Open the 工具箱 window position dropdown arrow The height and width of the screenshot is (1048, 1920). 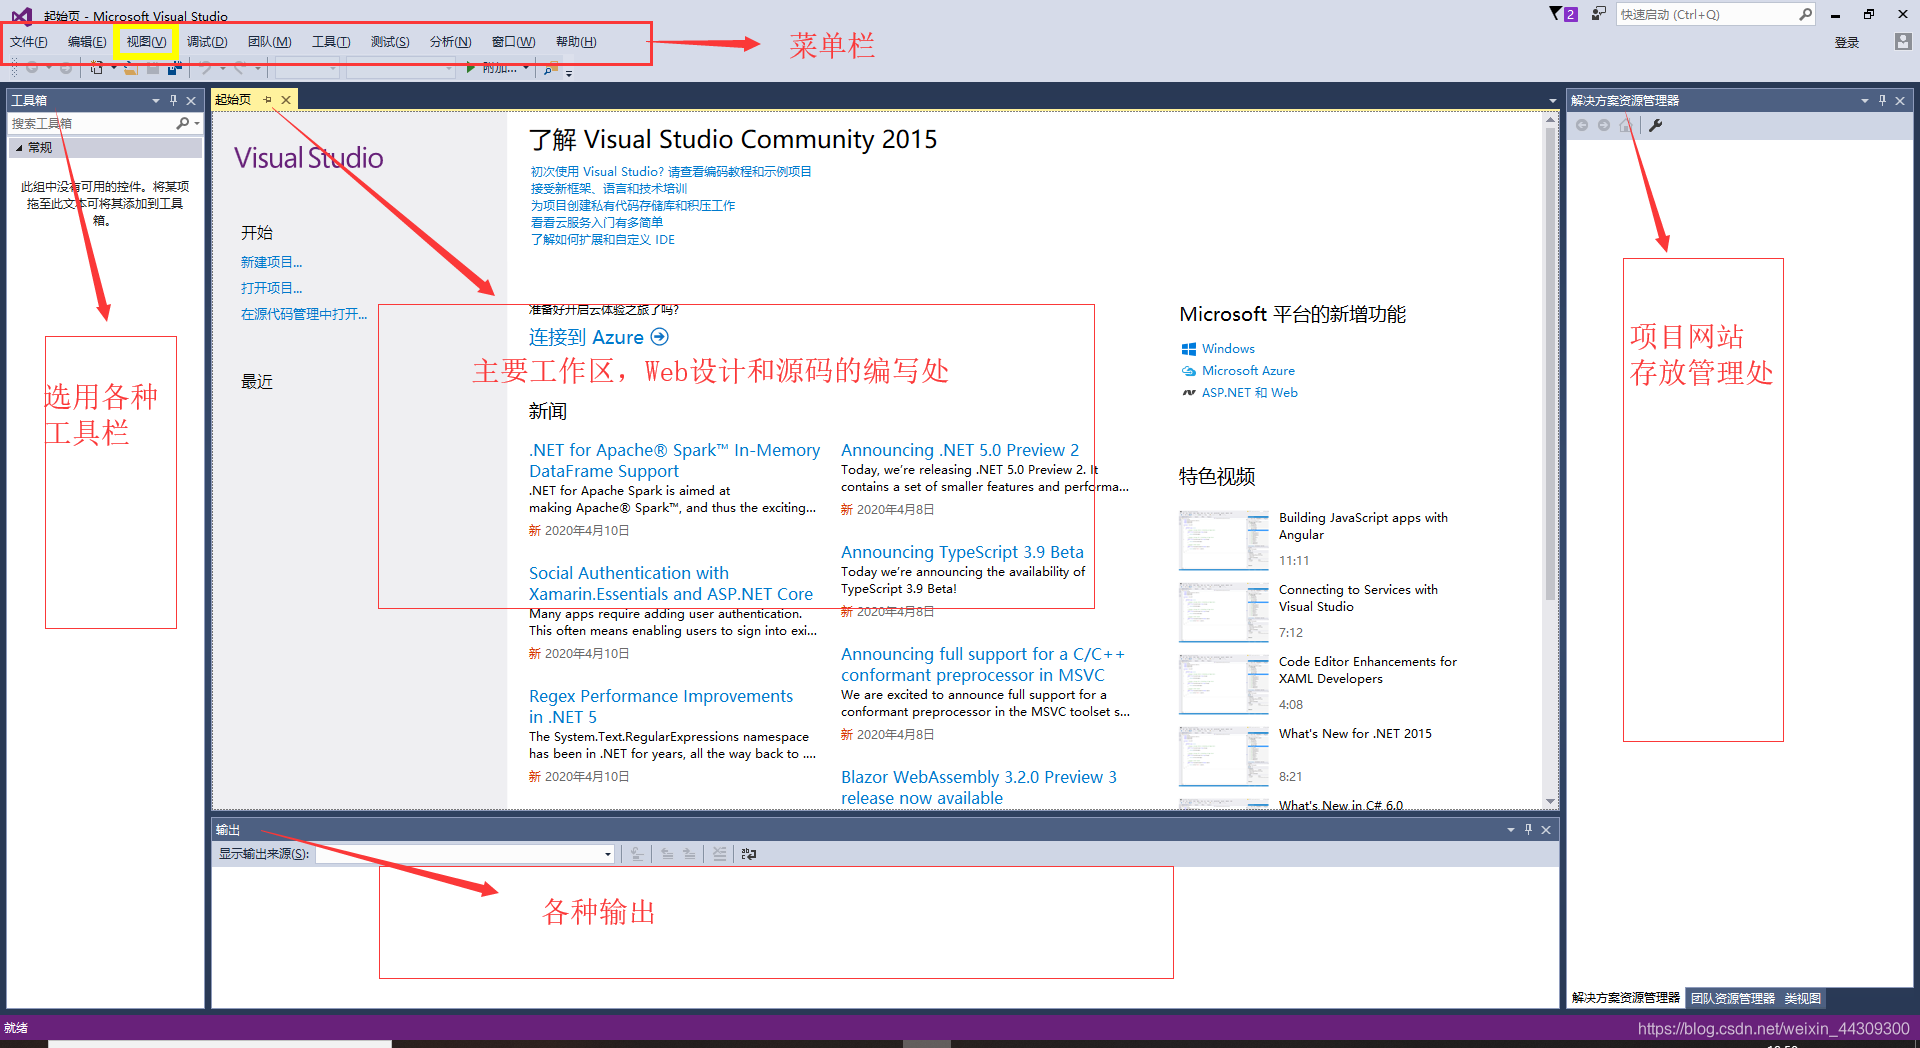[x=156, y=101]
